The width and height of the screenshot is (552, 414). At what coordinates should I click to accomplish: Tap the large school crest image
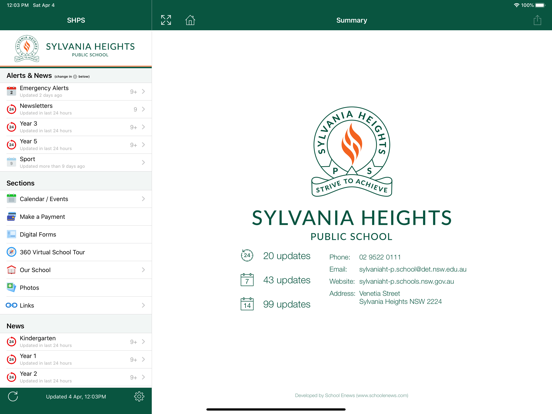352,152
